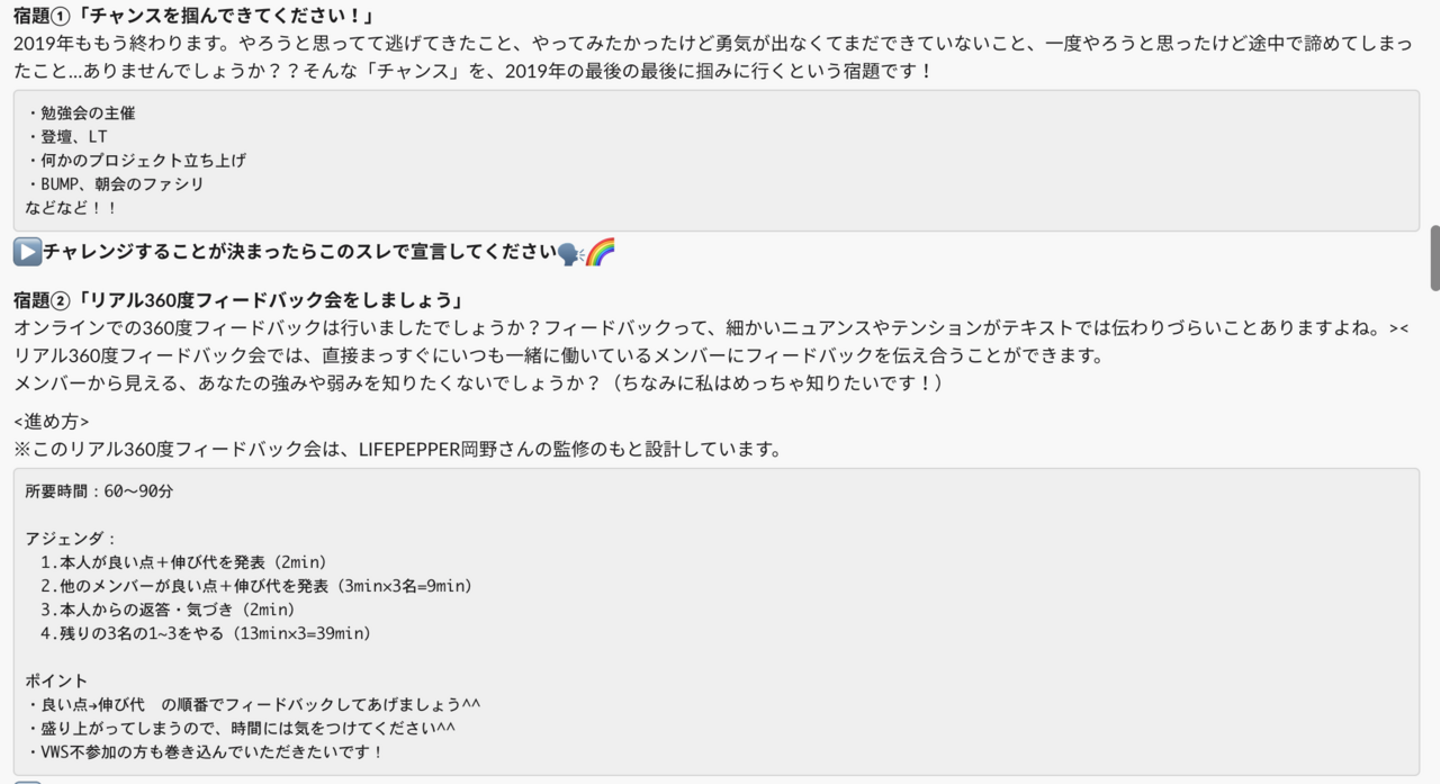
Task: Click agenda item 4.残りの3名の1~3をやる
Action: coord(206,633)
